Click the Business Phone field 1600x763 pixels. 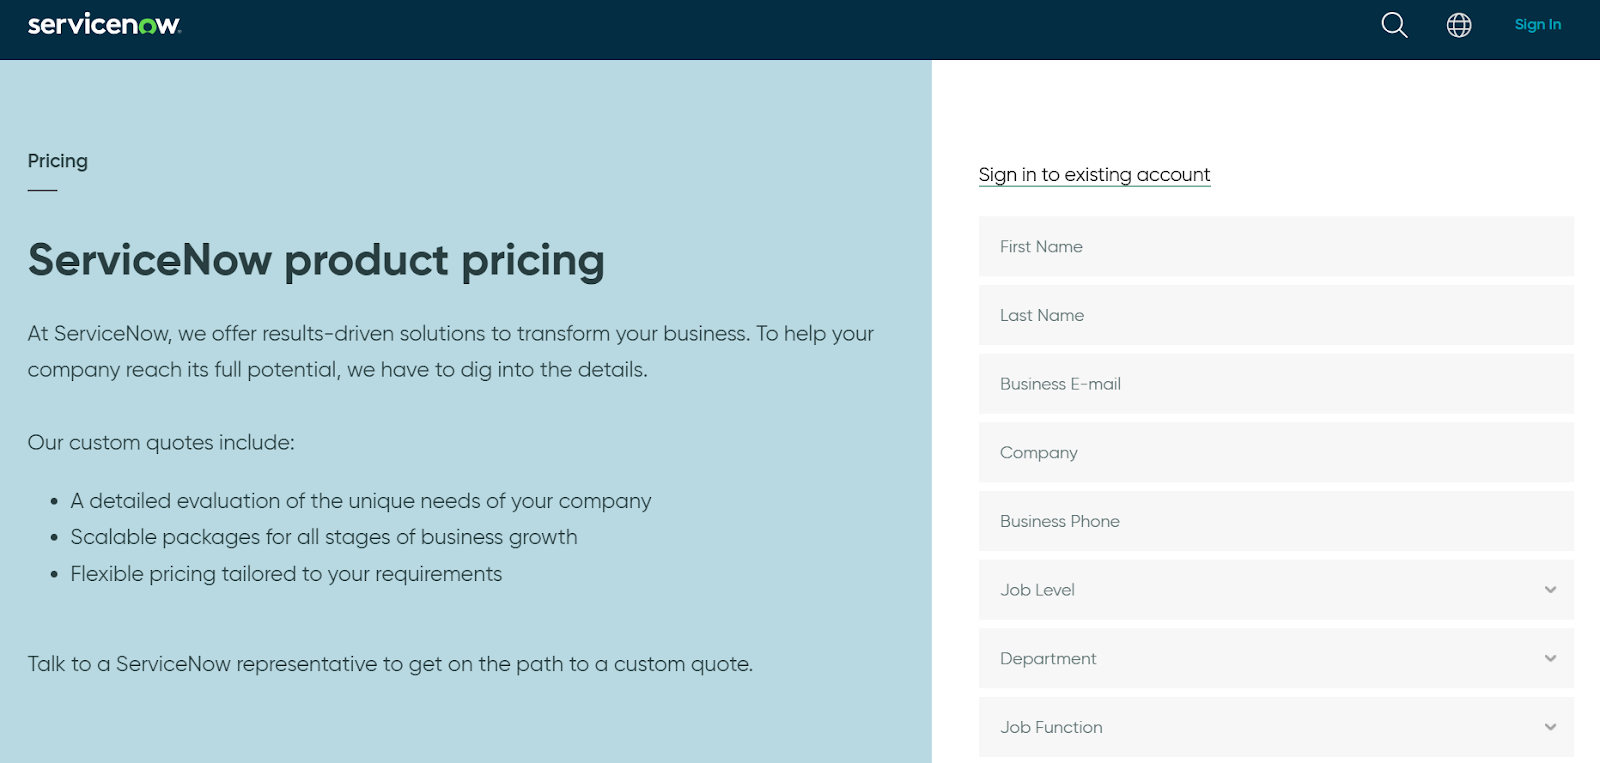[x=1275, y=522]
